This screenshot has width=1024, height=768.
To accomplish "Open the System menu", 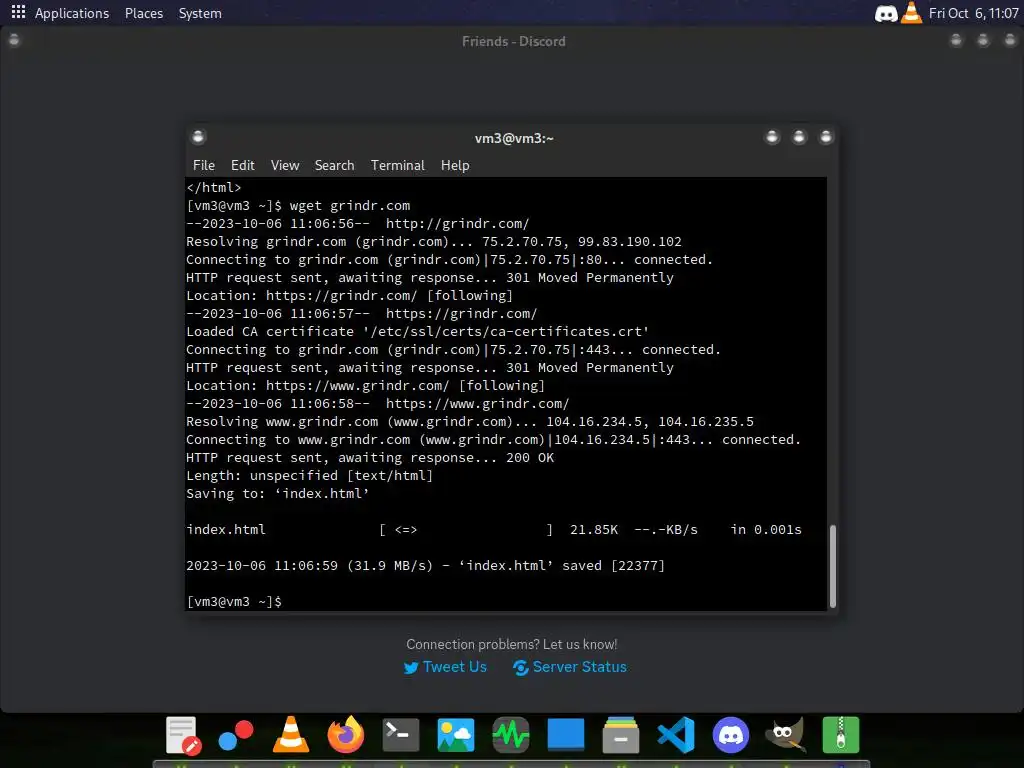I will tap(200, 13).
